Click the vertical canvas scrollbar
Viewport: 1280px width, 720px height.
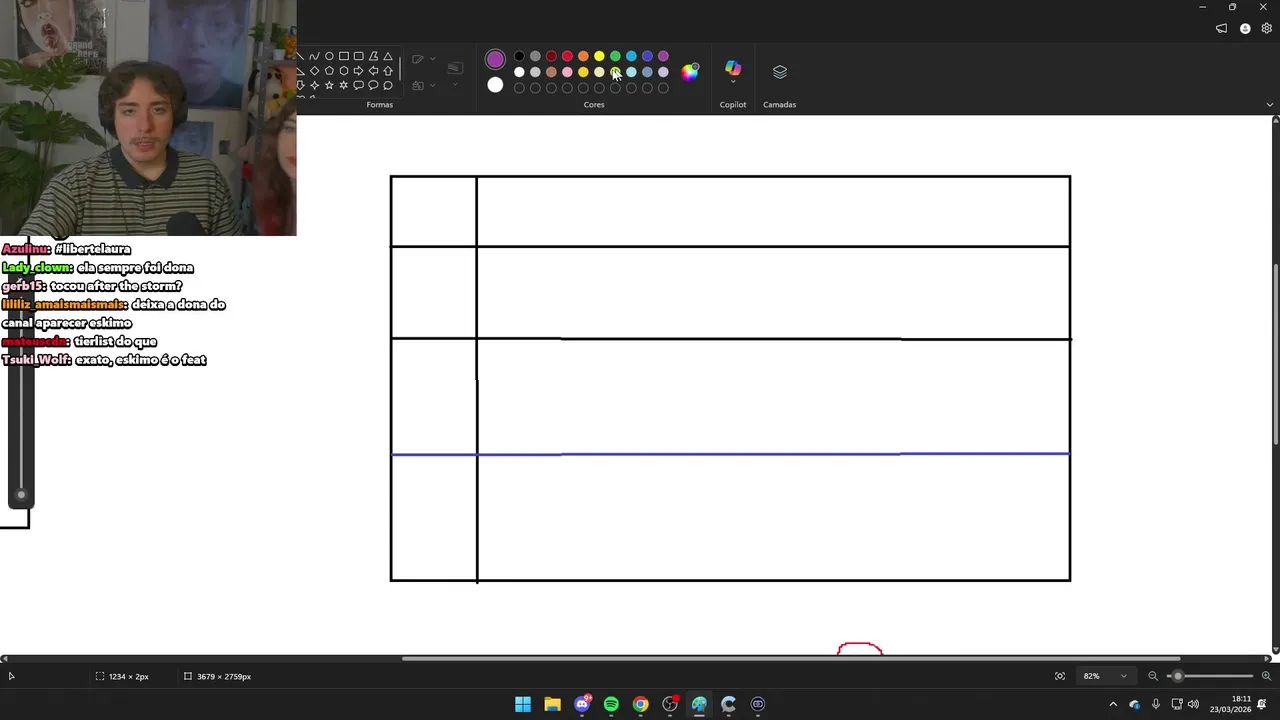[1275, 353]
